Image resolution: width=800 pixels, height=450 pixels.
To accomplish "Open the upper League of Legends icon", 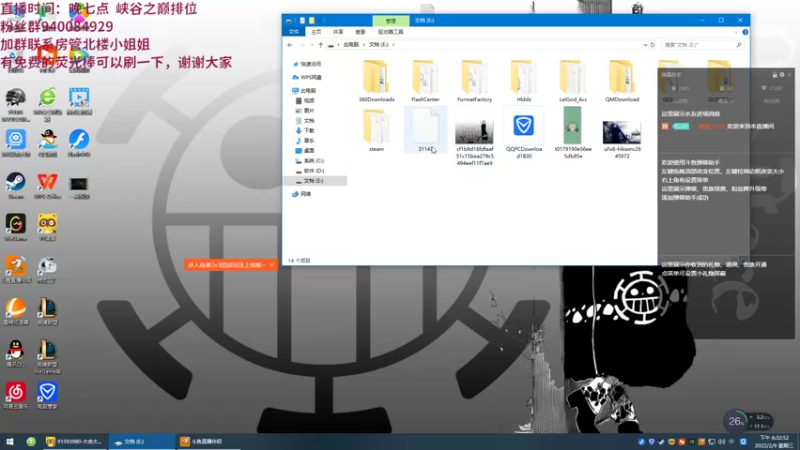I will [x=47, y=310].
